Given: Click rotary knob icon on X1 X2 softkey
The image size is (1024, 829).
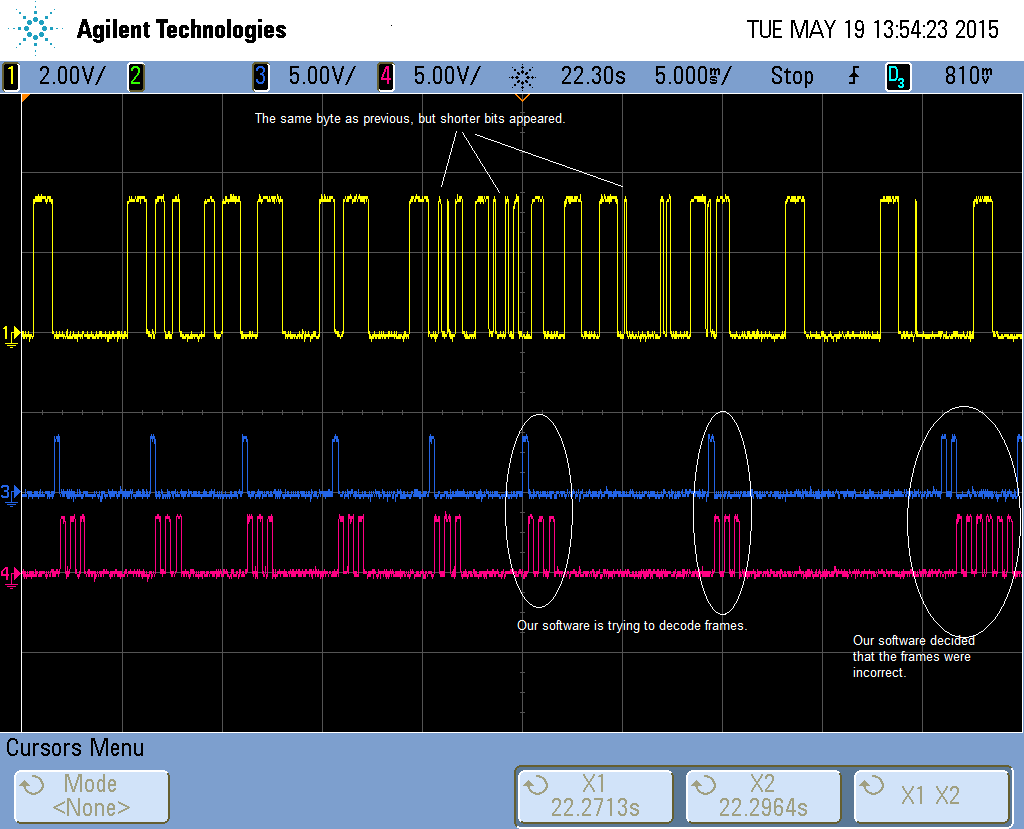Looking at the screenshot, I should pyautogui.click(x=872, y=785).
